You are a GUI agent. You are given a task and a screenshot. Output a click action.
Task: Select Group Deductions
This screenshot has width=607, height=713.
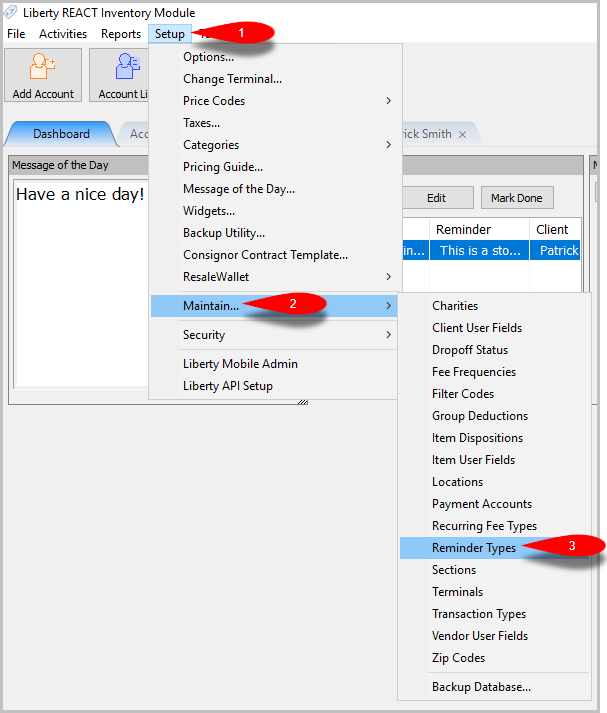(x=480, y=416)
